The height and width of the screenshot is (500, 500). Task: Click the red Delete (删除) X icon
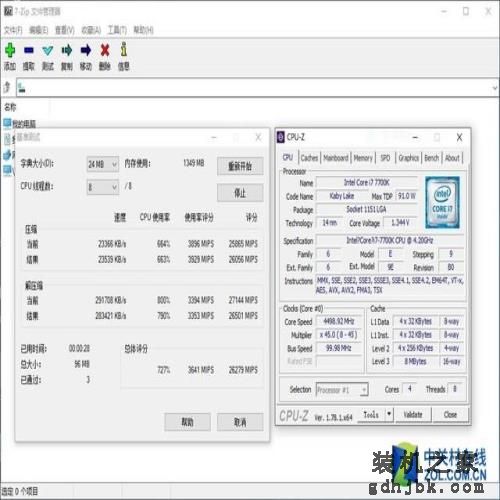105,50
